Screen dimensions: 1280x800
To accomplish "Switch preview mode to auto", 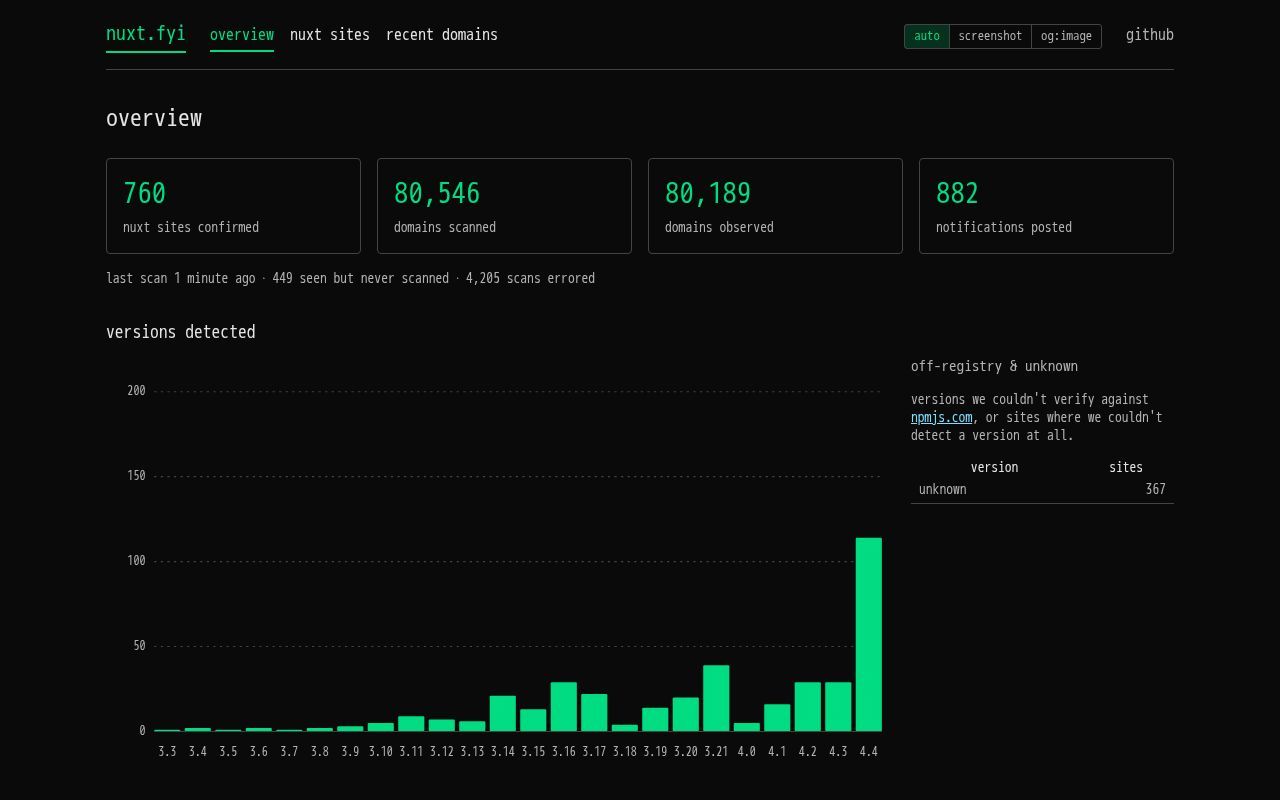I will click(927, 36).
